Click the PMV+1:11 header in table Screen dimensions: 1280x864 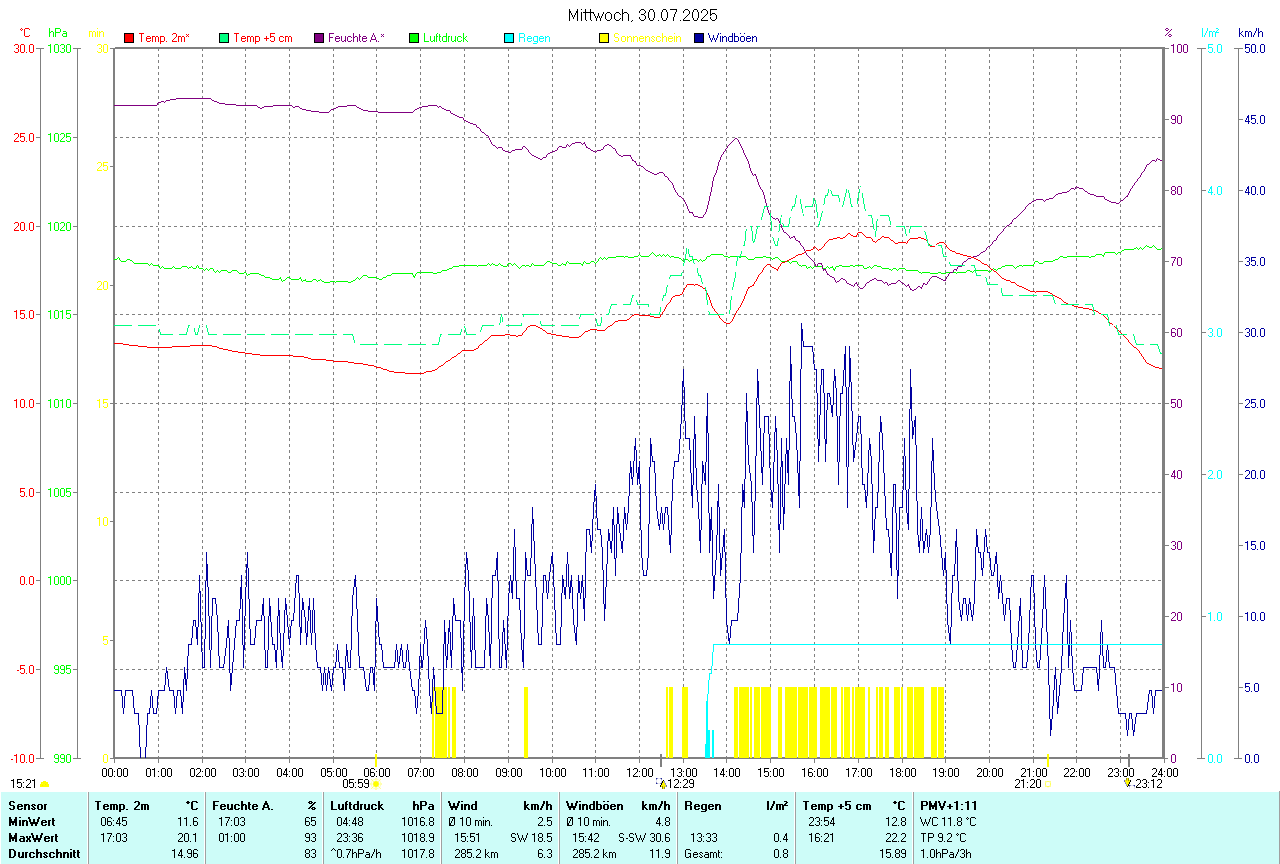click(x=949, y=805)
